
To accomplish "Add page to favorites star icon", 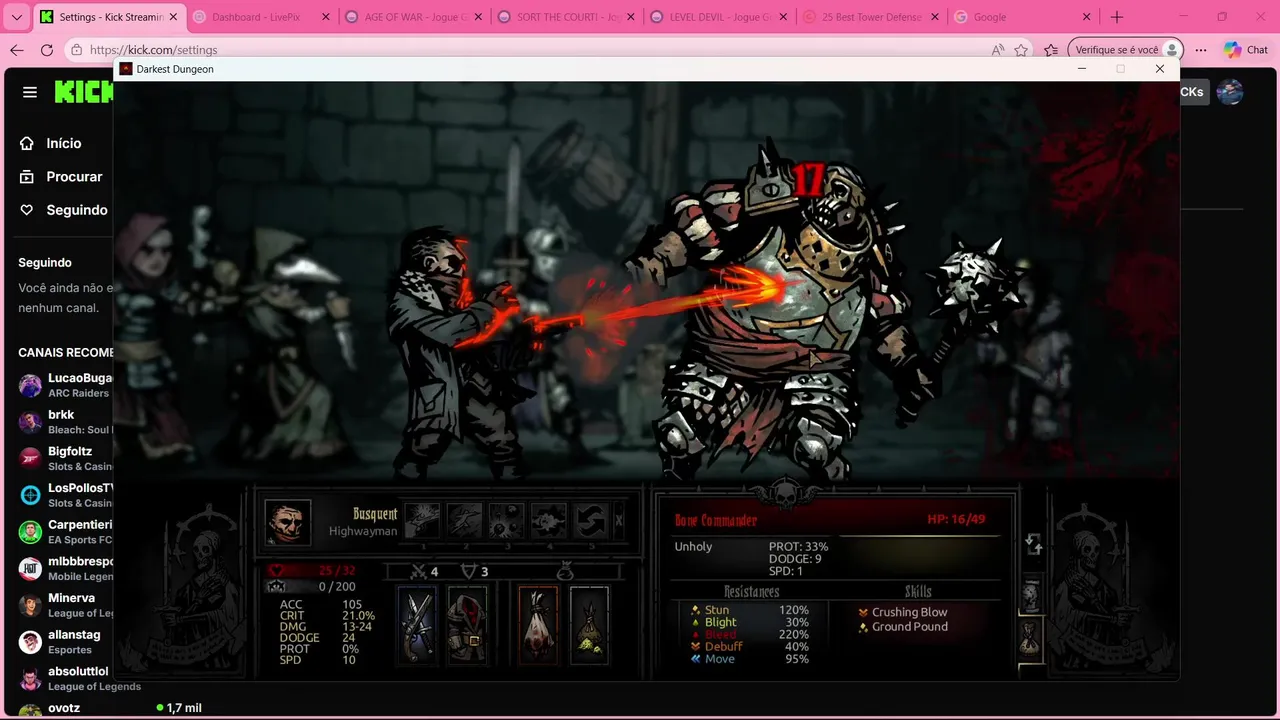I will click(1021, 50).
